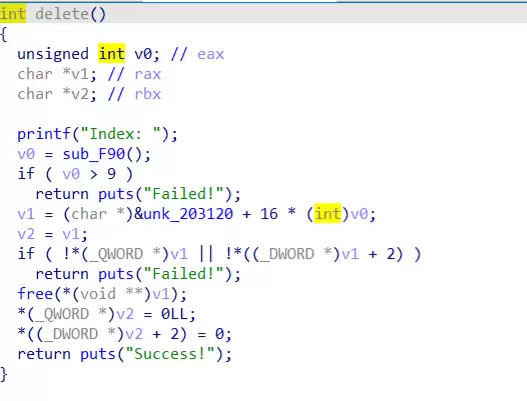Select the 0LL assignment value
The height and width of the screenshot is (401, 527).
[174, 314]
